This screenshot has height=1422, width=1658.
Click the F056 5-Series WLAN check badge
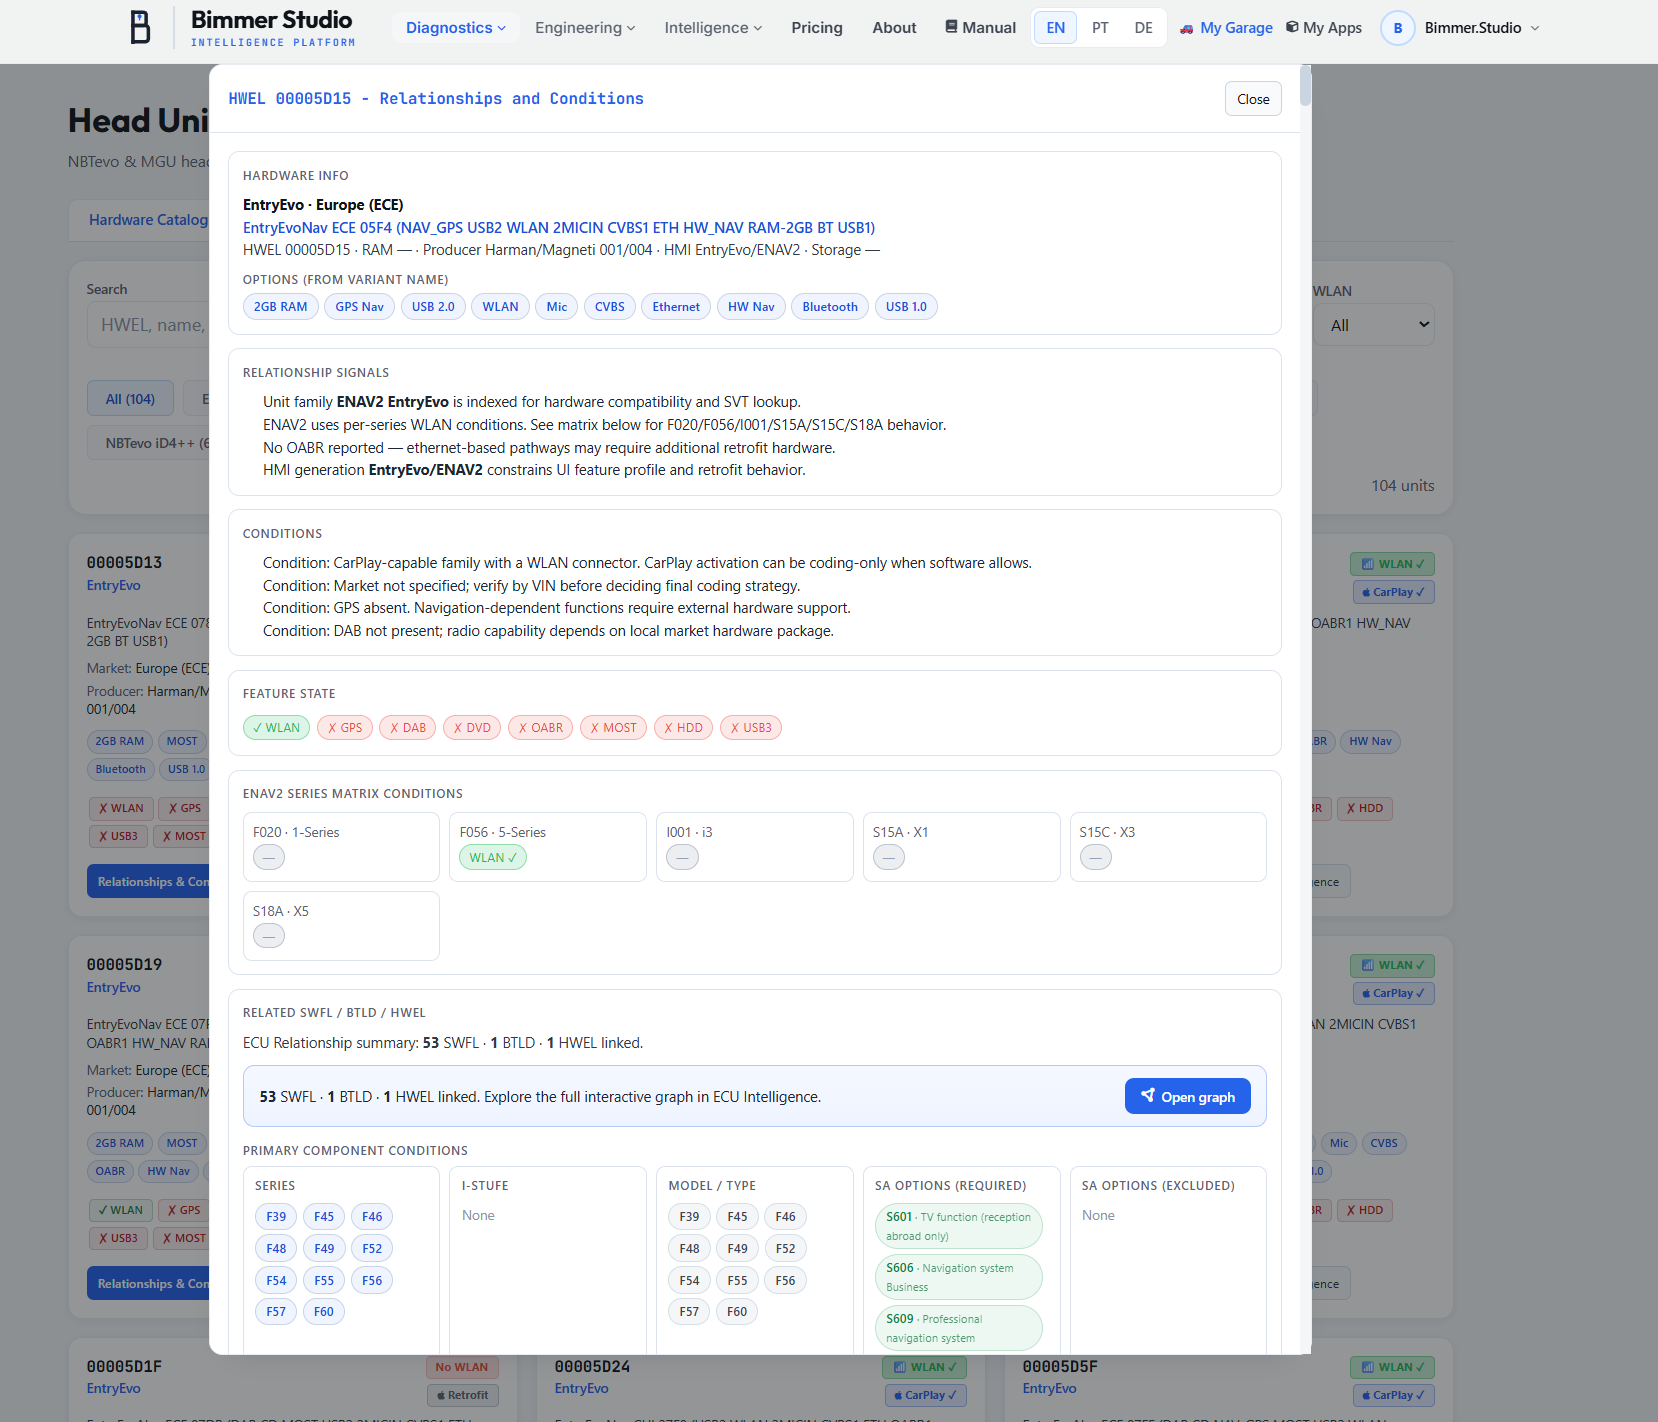click(x=493, y=857)
